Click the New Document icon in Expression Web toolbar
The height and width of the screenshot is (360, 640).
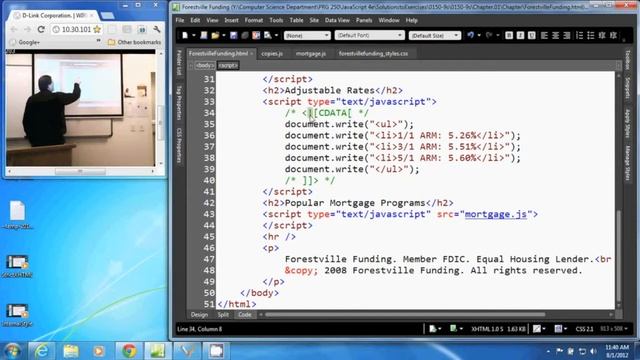click(x=185, y=36)
